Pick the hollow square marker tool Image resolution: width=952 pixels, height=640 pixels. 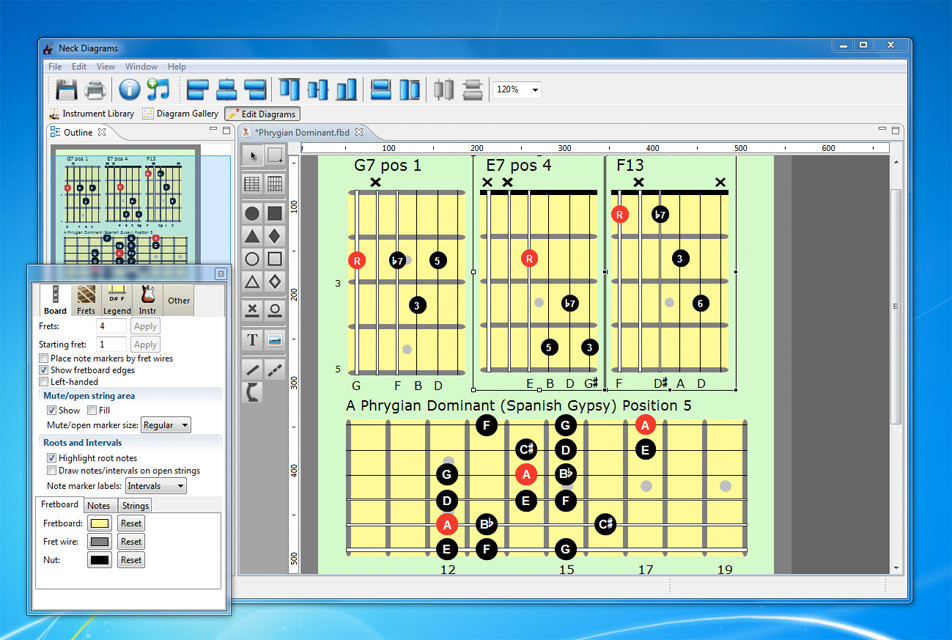tap(275, 259)
